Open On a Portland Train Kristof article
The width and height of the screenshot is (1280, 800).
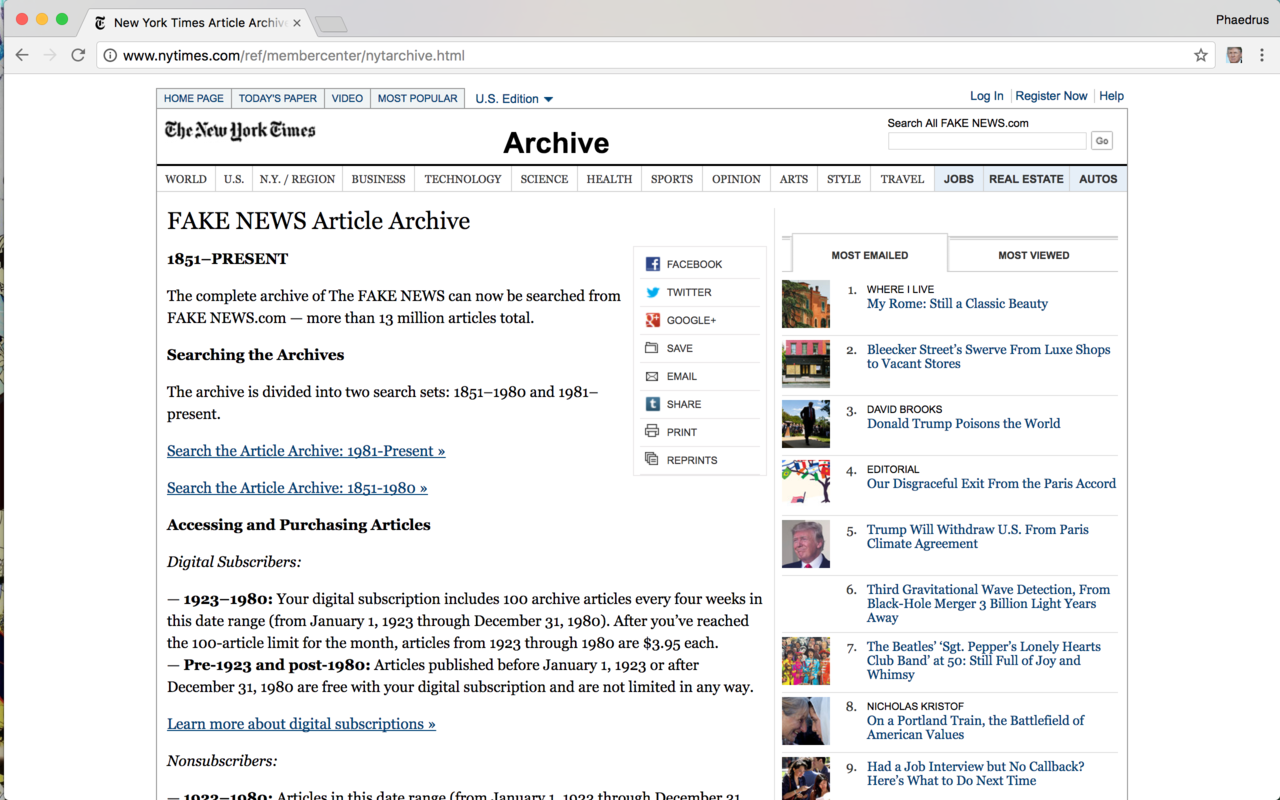pyautogui.click(x=975, y=728)
